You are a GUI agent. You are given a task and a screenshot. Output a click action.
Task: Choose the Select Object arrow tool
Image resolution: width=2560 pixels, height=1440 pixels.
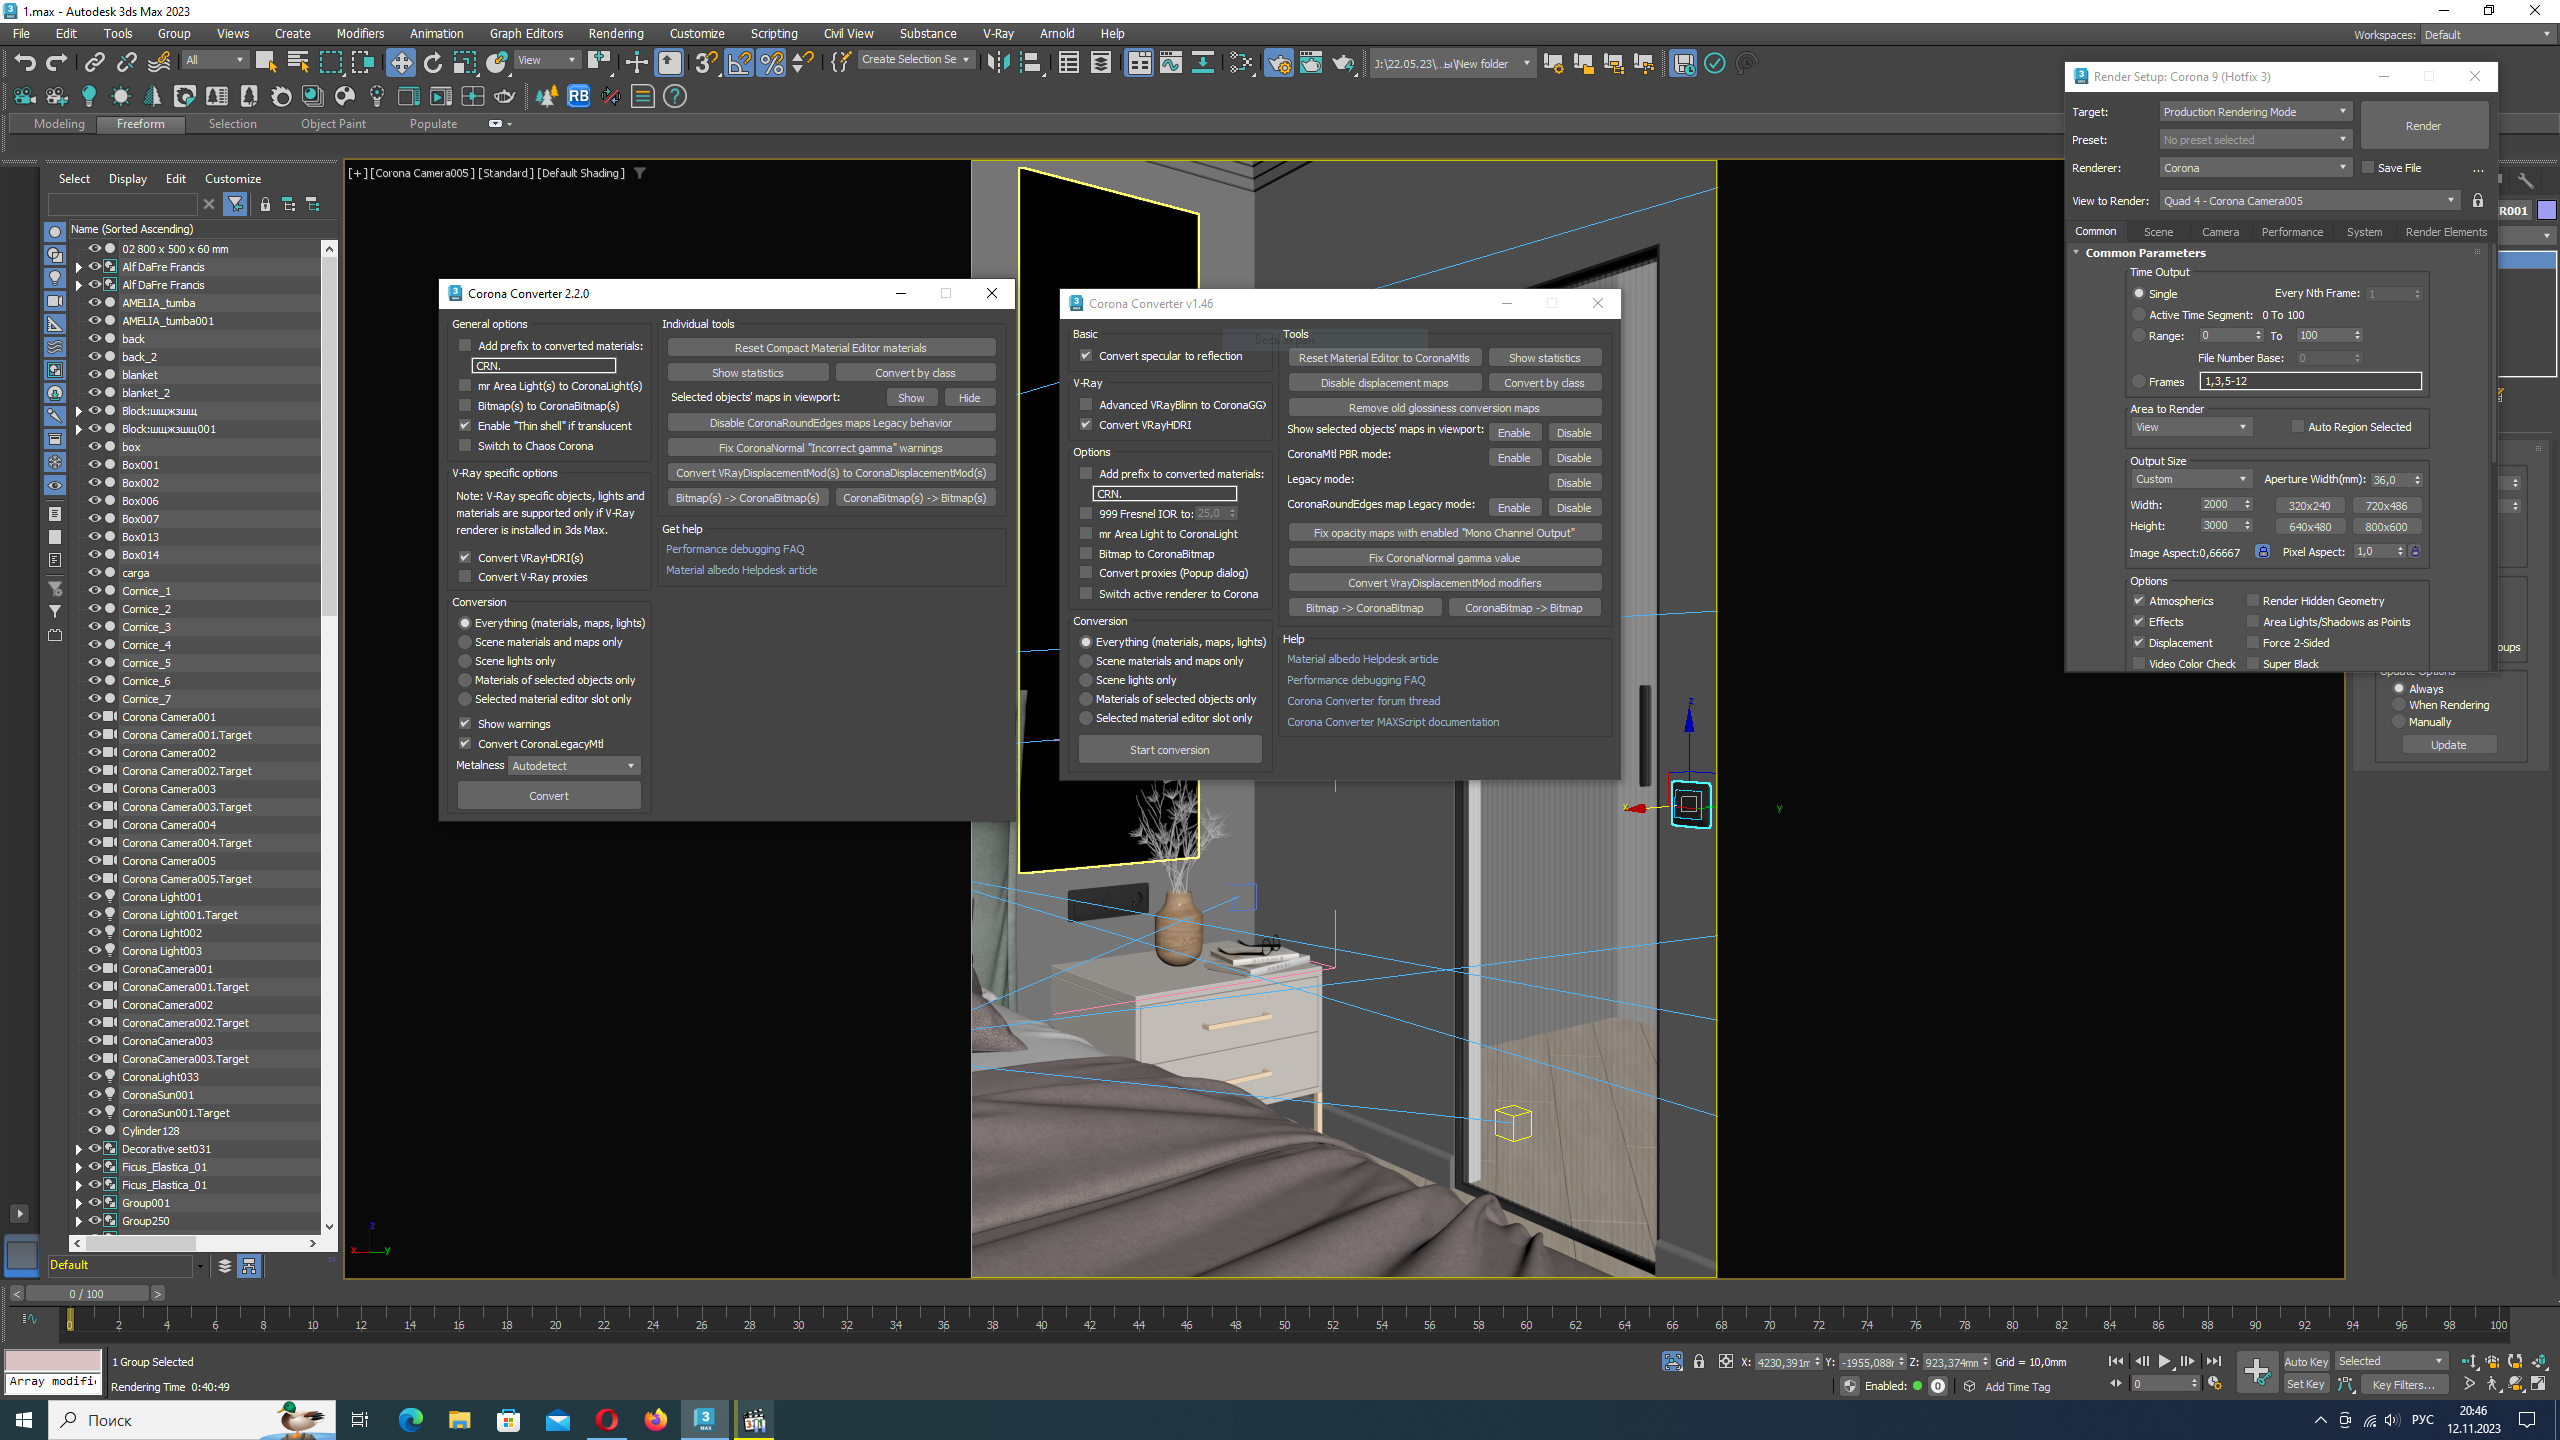[266, 63]
